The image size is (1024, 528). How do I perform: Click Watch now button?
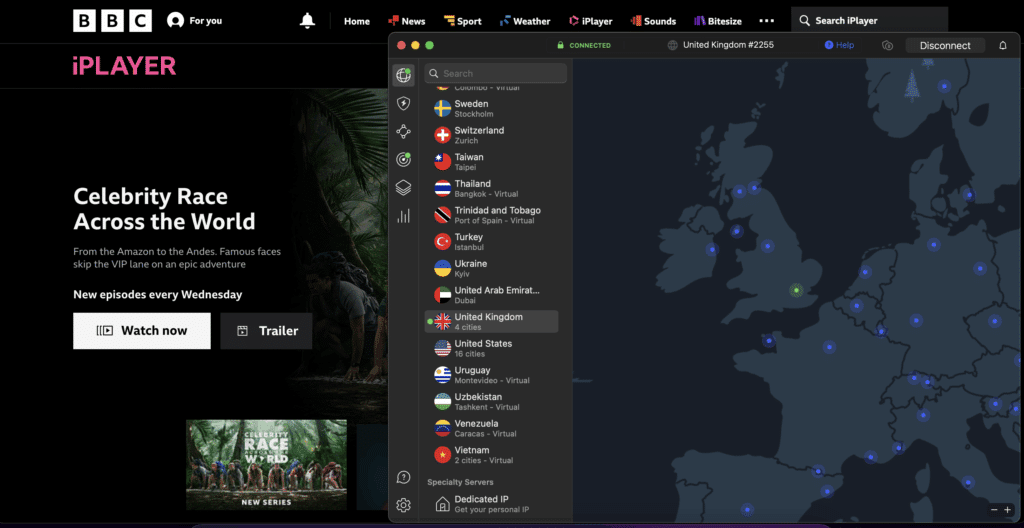pos(142,331)
